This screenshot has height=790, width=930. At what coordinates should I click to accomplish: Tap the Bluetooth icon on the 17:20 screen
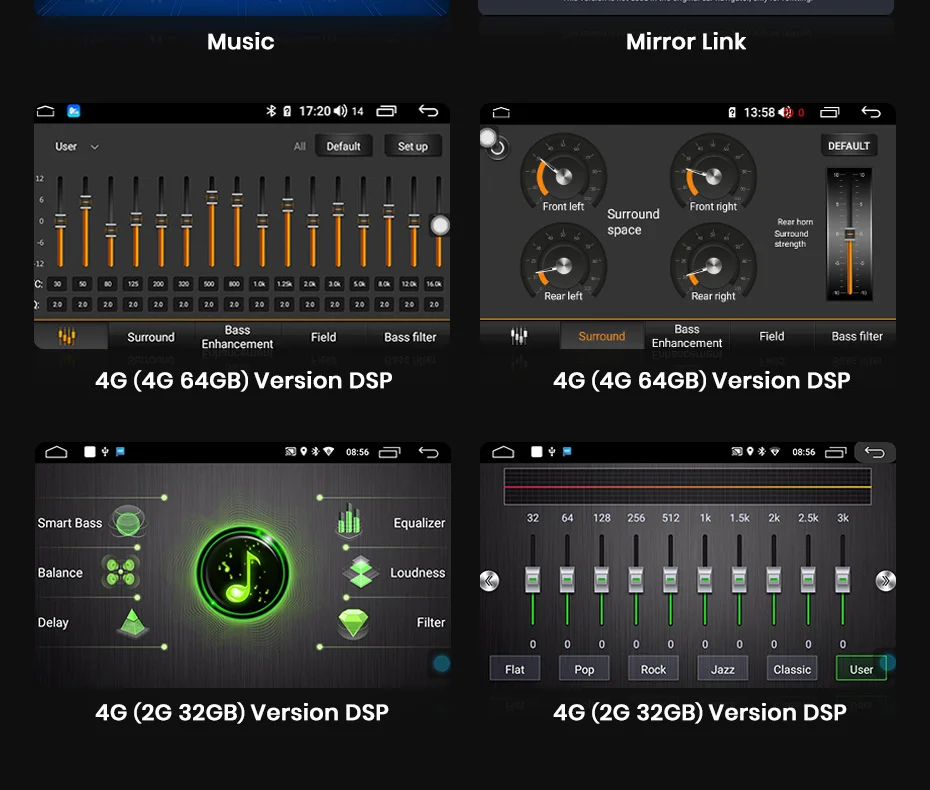click(271, 111)
